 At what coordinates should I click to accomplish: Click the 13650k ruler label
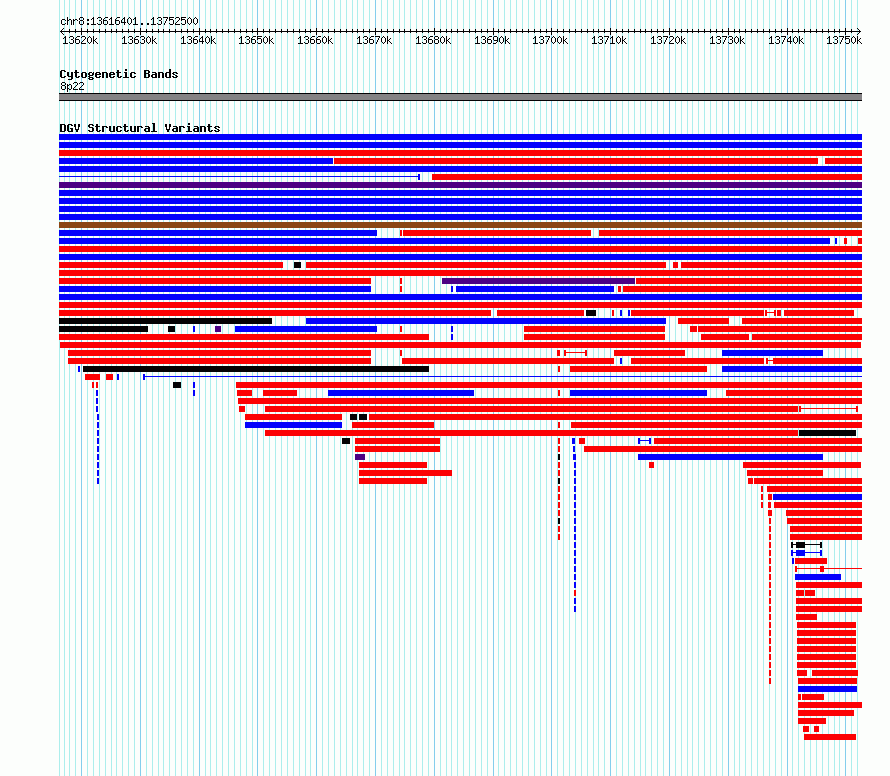point(256,40)
